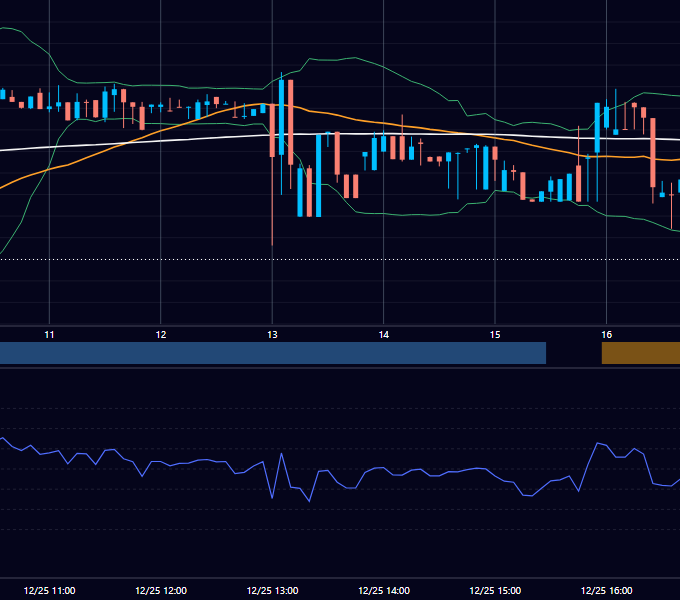Click the 12/25 16:00 time axis label
The width and height of the screenshot is (680, 600).
(606, 590)
